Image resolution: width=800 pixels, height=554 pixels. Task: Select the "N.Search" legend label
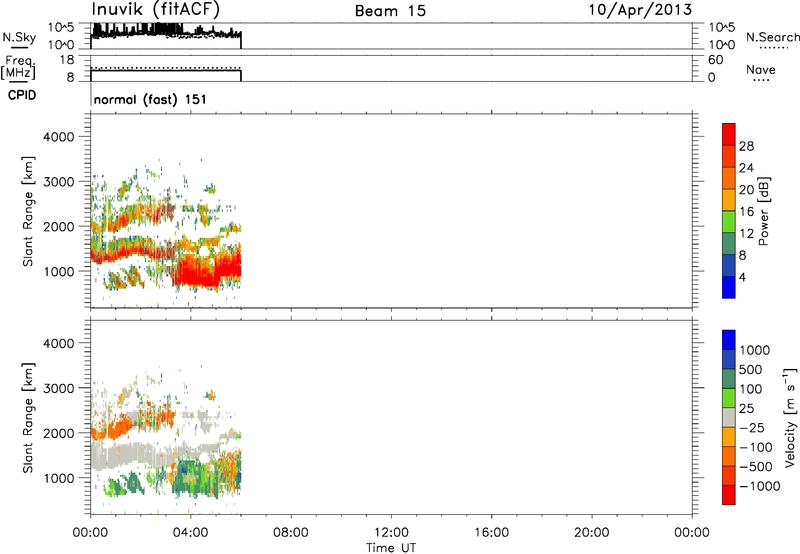click(773, 37)
